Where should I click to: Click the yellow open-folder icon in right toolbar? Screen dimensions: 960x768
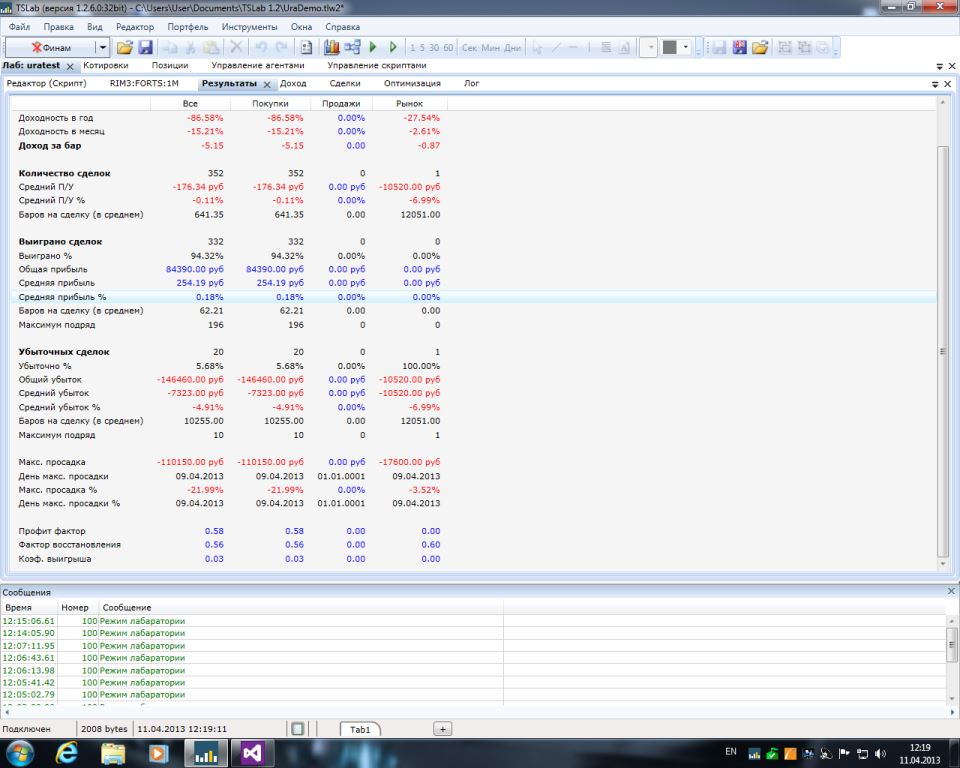[760, 47]
